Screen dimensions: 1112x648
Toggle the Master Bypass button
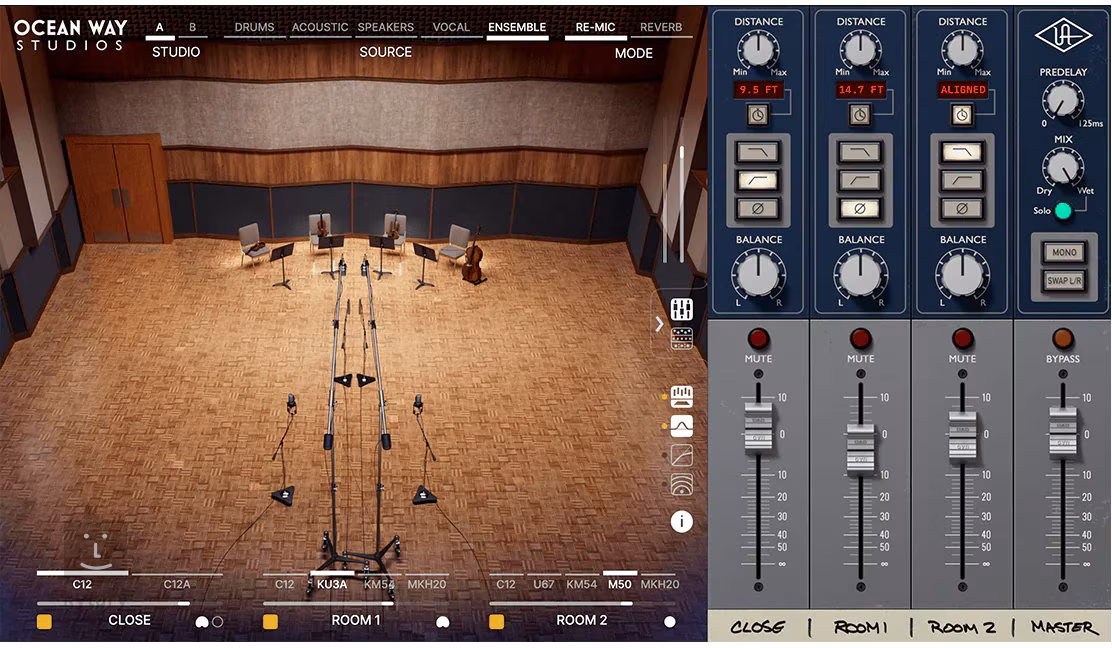click(1063, 338)
